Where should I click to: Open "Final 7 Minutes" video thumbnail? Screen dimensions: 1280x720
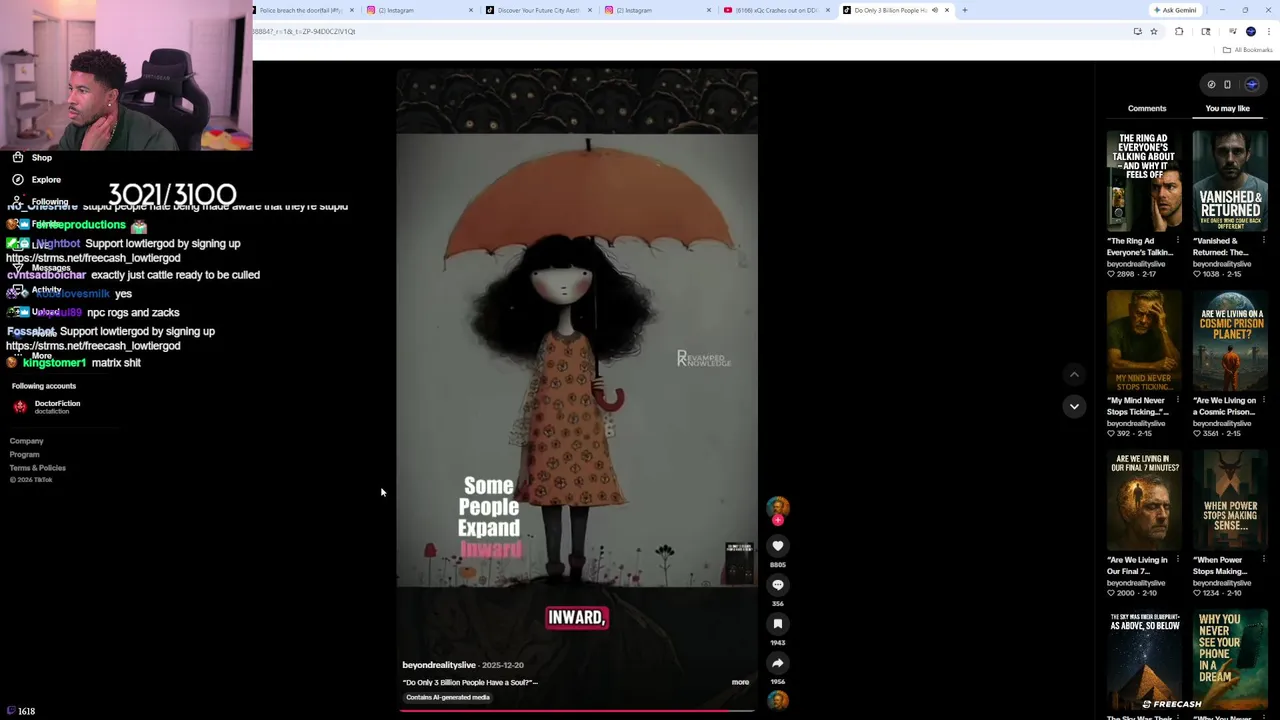pyautogui.click(x=1143, y=500)
